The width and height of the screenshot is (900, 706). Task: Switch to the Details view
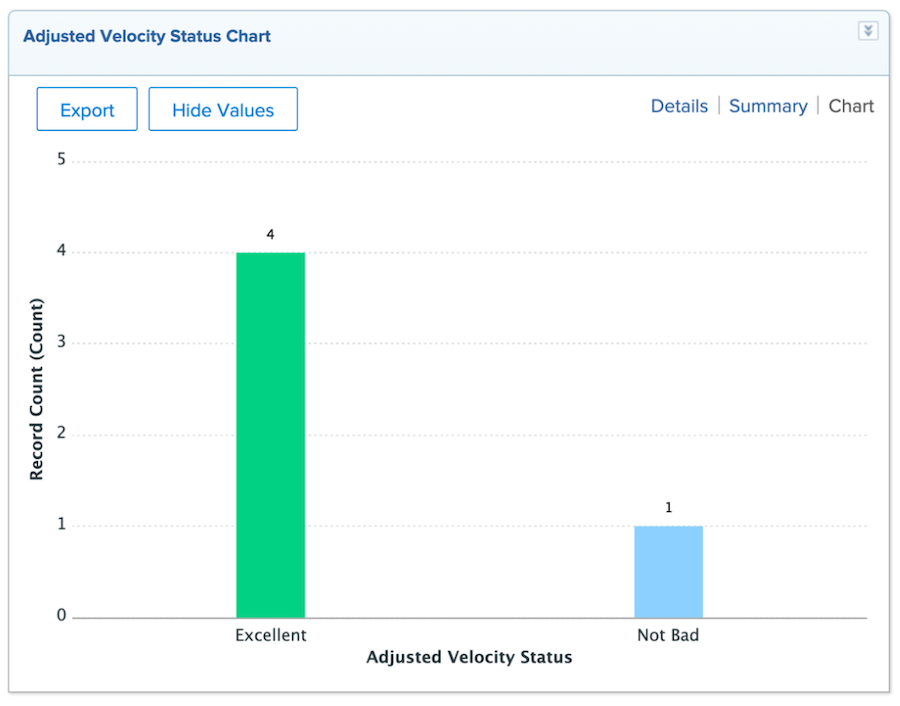[679, 106]
